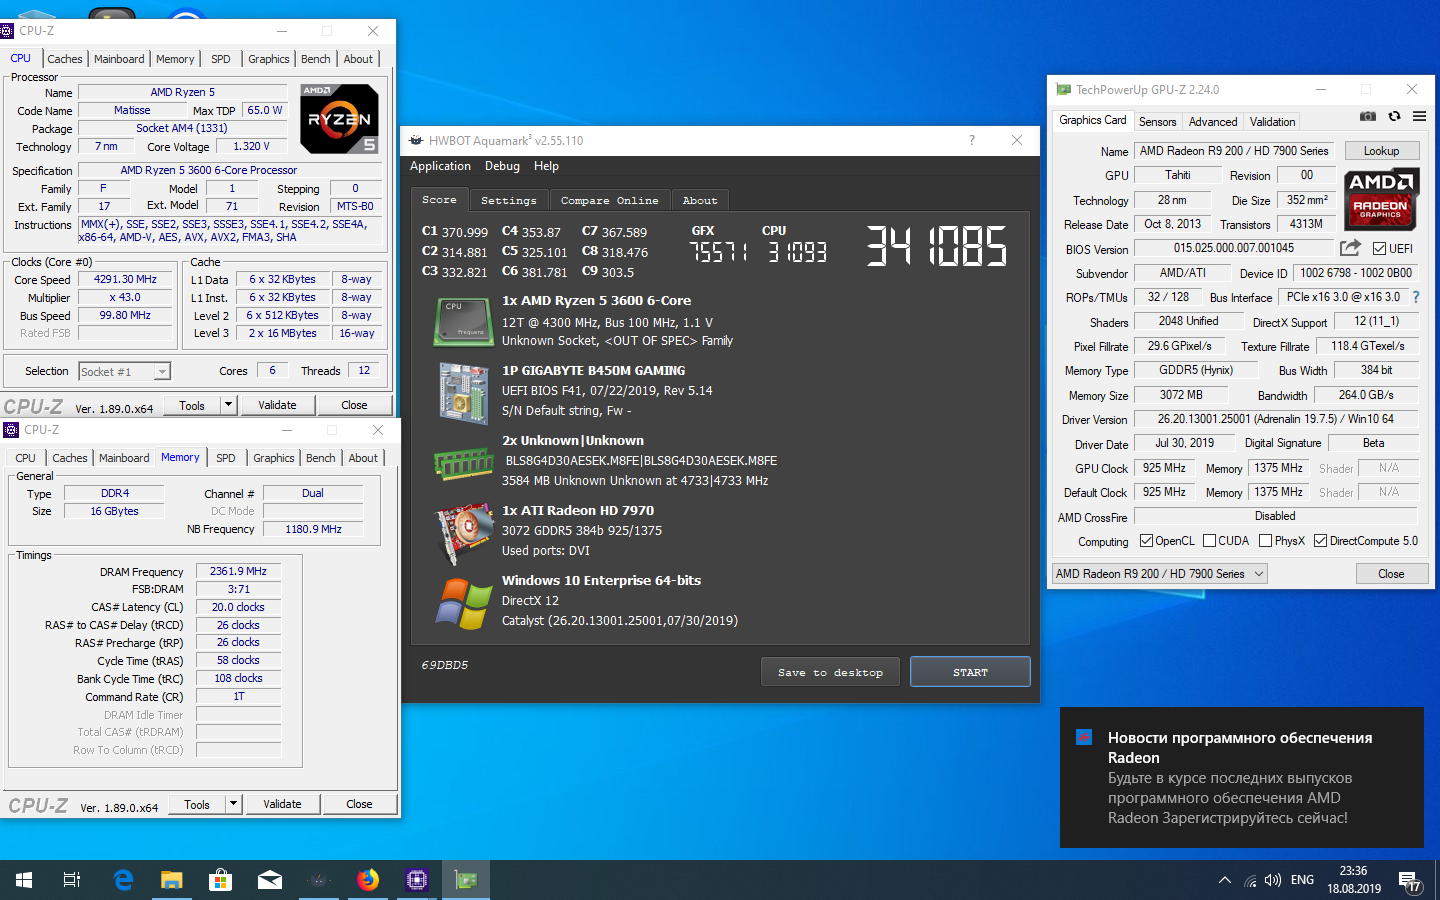Viewport: 1440px width, 900px height.
Task: Open the Help menu in Aquamark
Action: coord(546,166)
